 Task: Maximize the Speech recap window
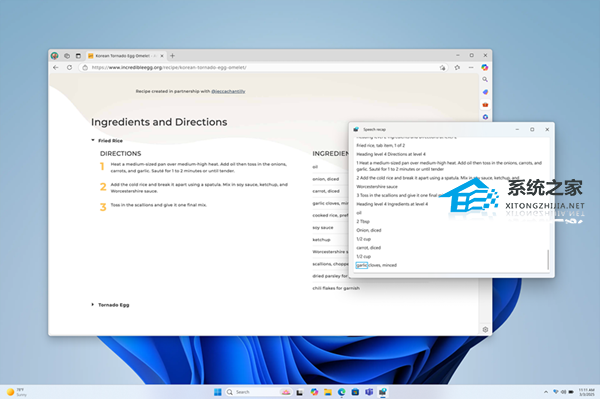(x=532, y=129)
